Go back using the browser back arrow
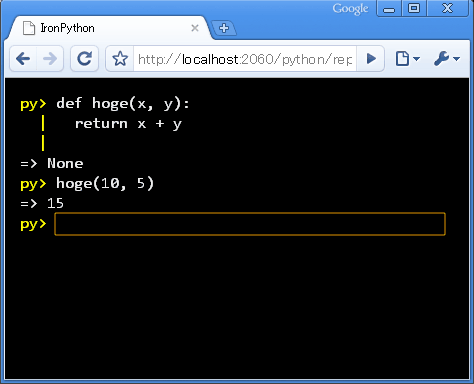Image resolution: width=474 pixels, height=384 pixels. tap(23, 59)
